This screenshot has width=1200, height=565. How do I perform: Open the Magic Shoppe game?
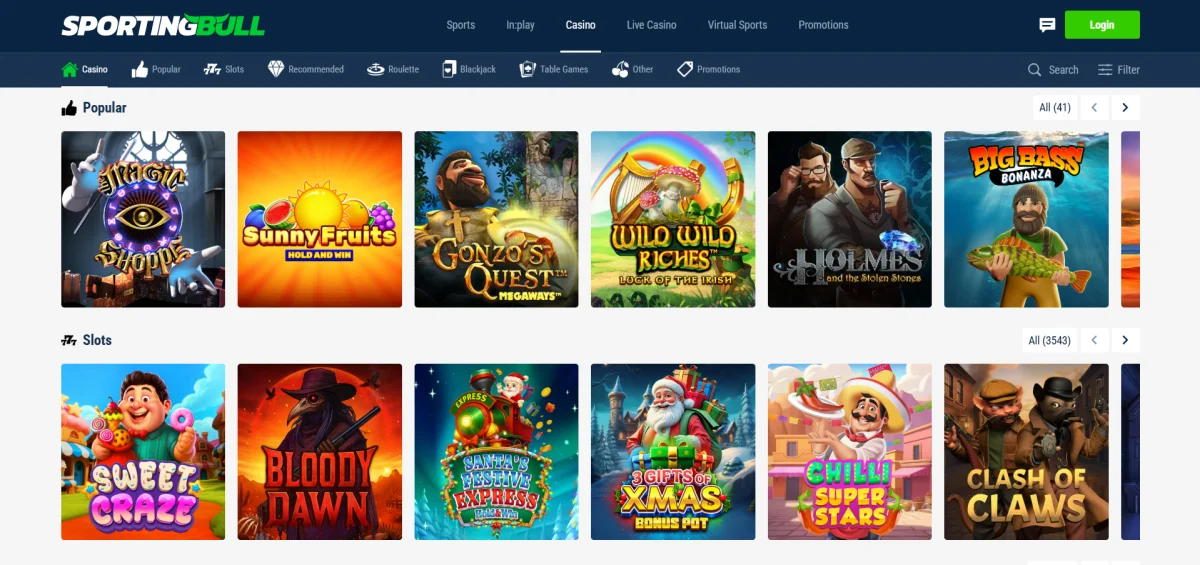pos(143,219)
